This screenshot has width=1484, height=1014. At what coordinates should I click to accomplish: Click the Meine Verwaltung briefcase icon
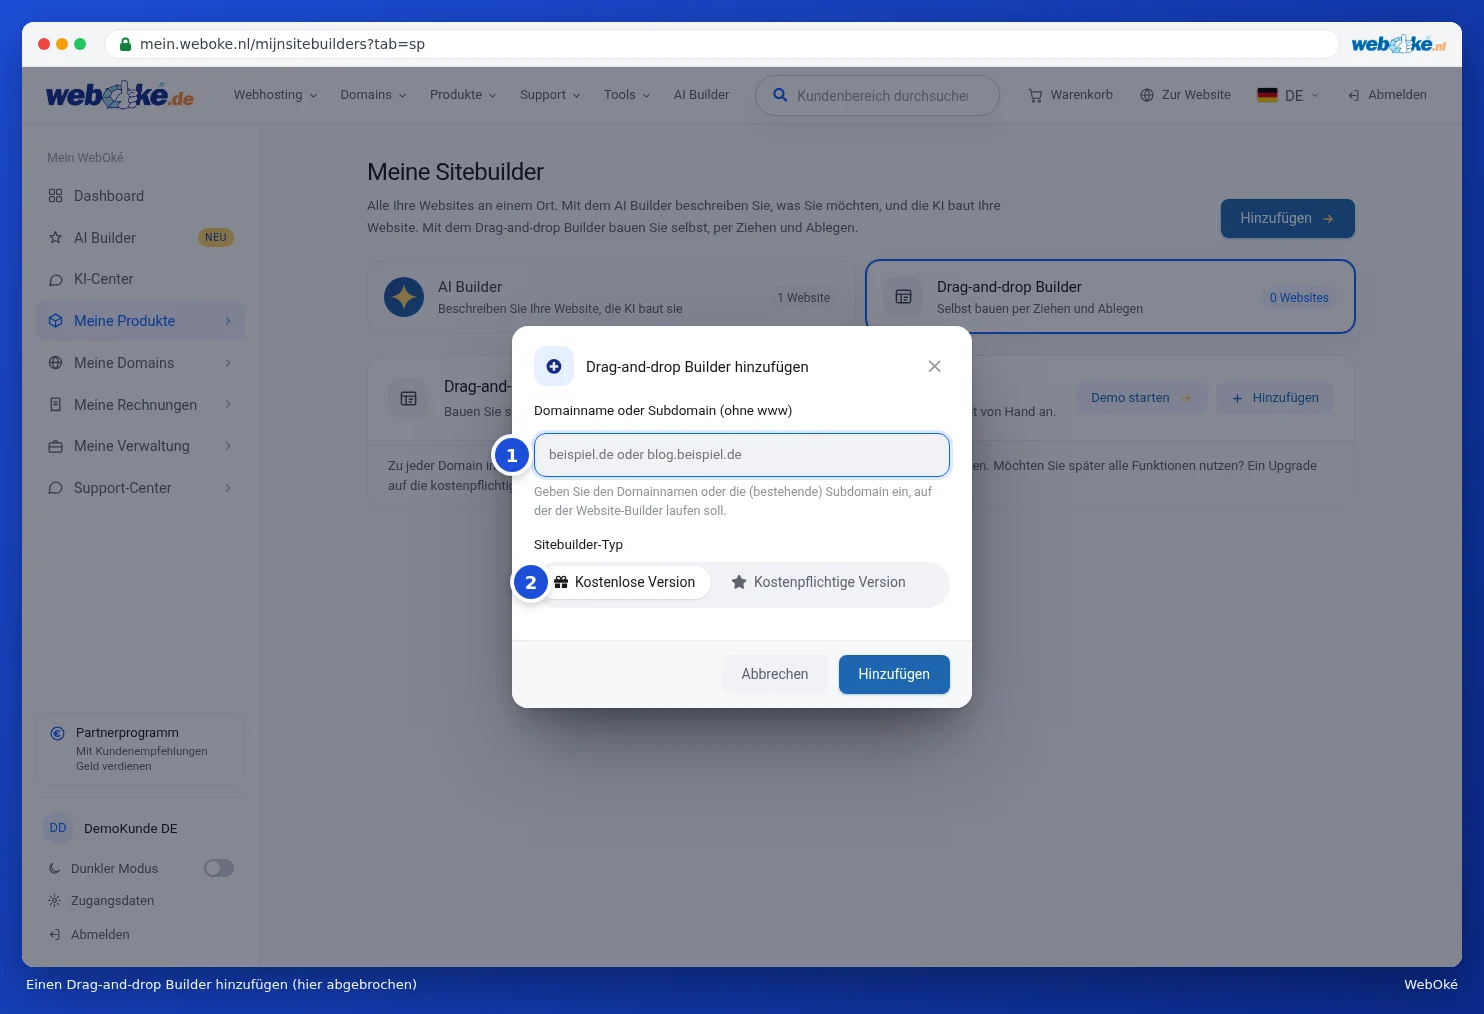coord(55,446)
